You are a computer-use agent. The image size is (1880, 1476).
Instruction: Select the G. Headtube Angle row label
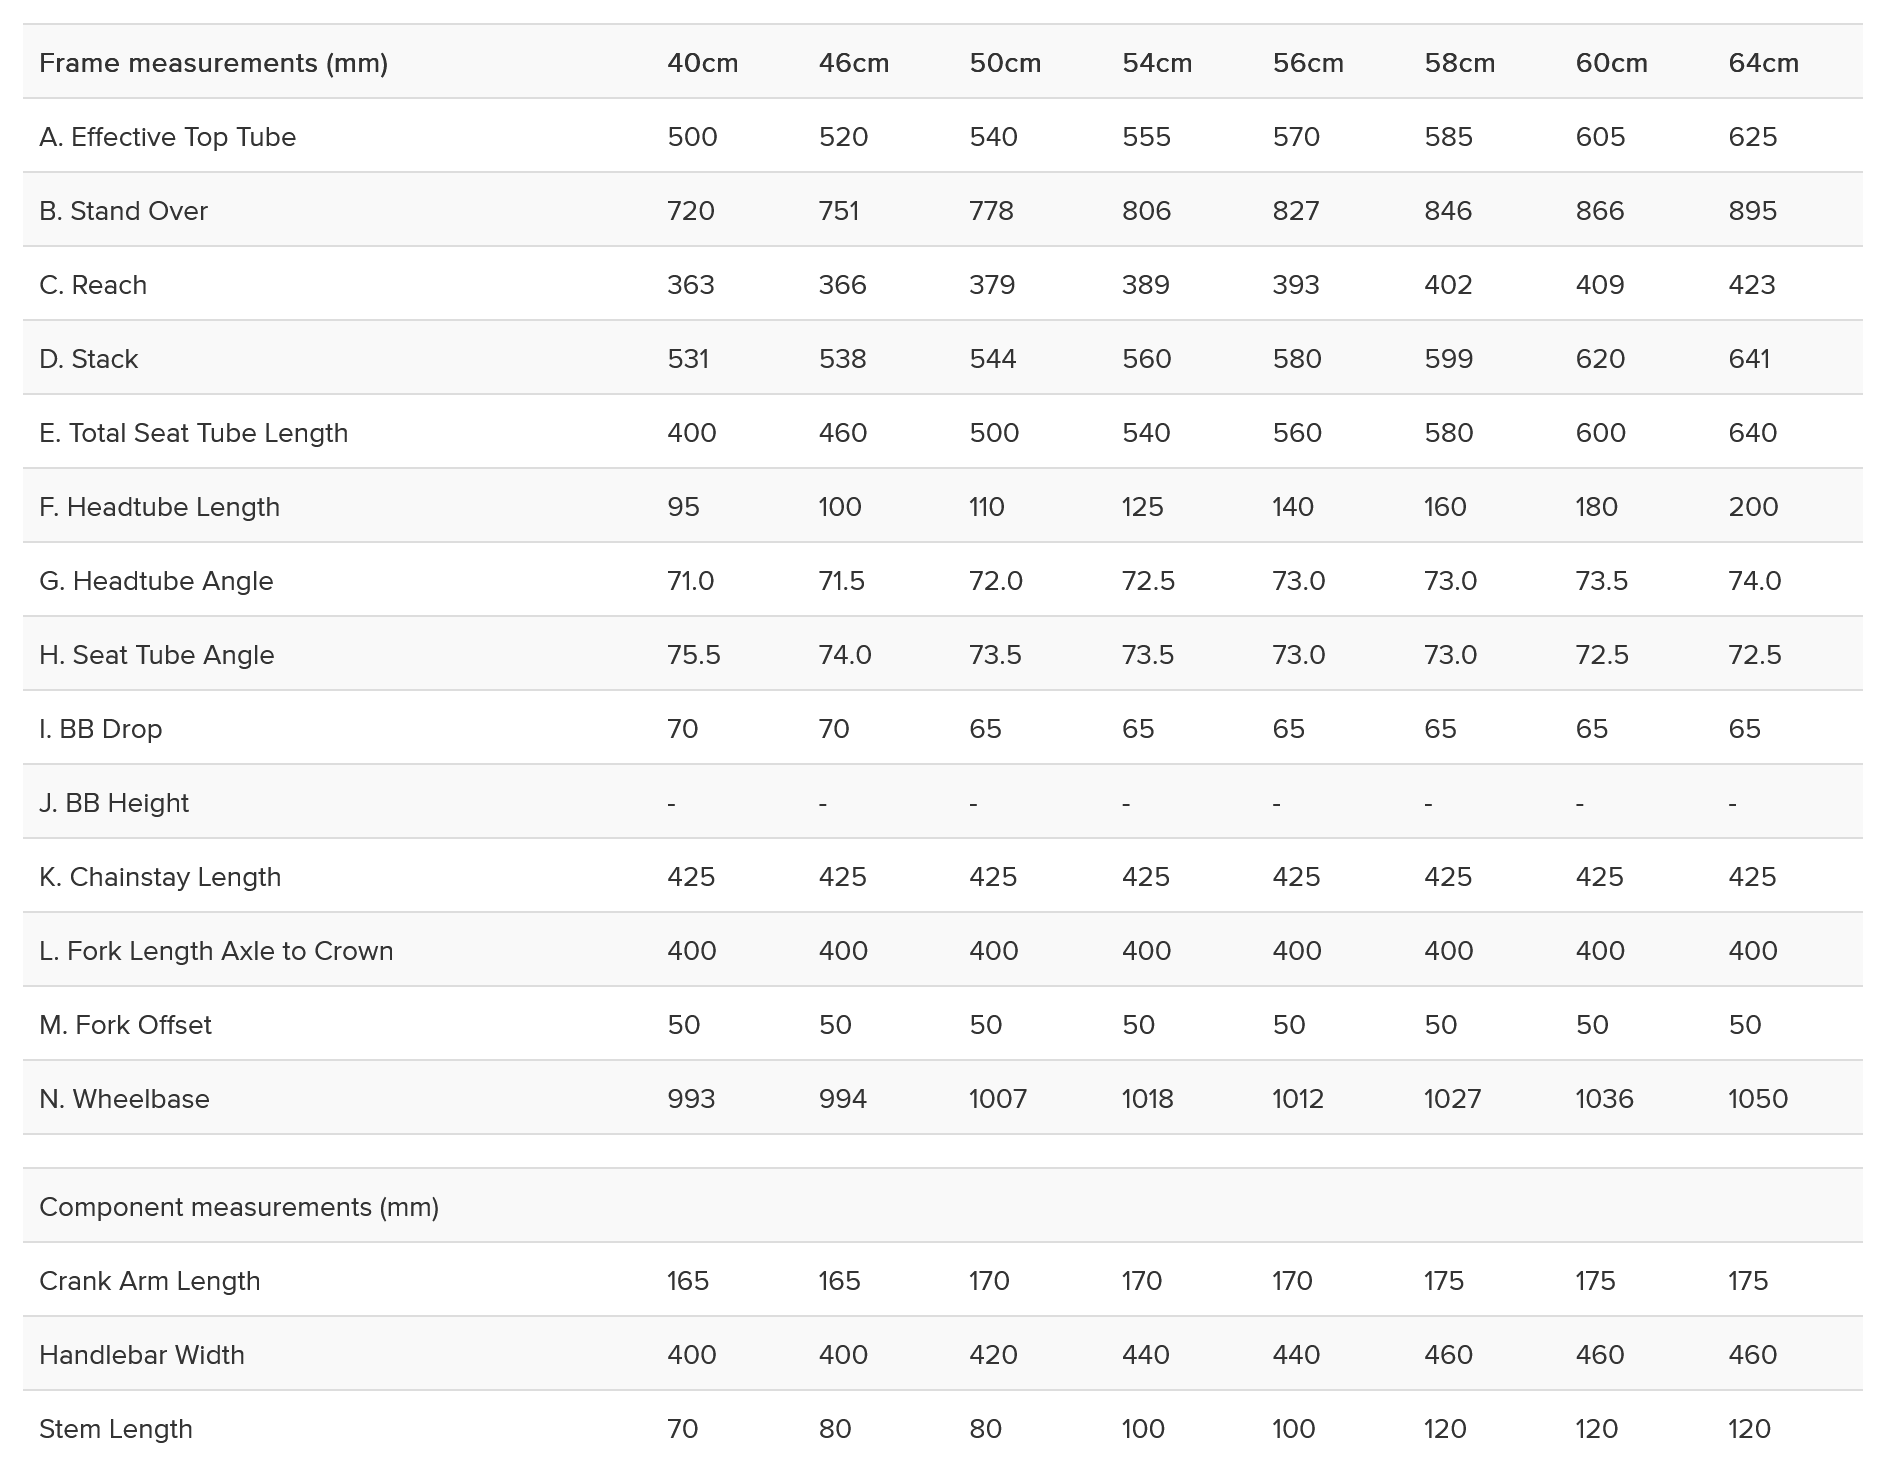pyautogui.click(x=156, y=581)
